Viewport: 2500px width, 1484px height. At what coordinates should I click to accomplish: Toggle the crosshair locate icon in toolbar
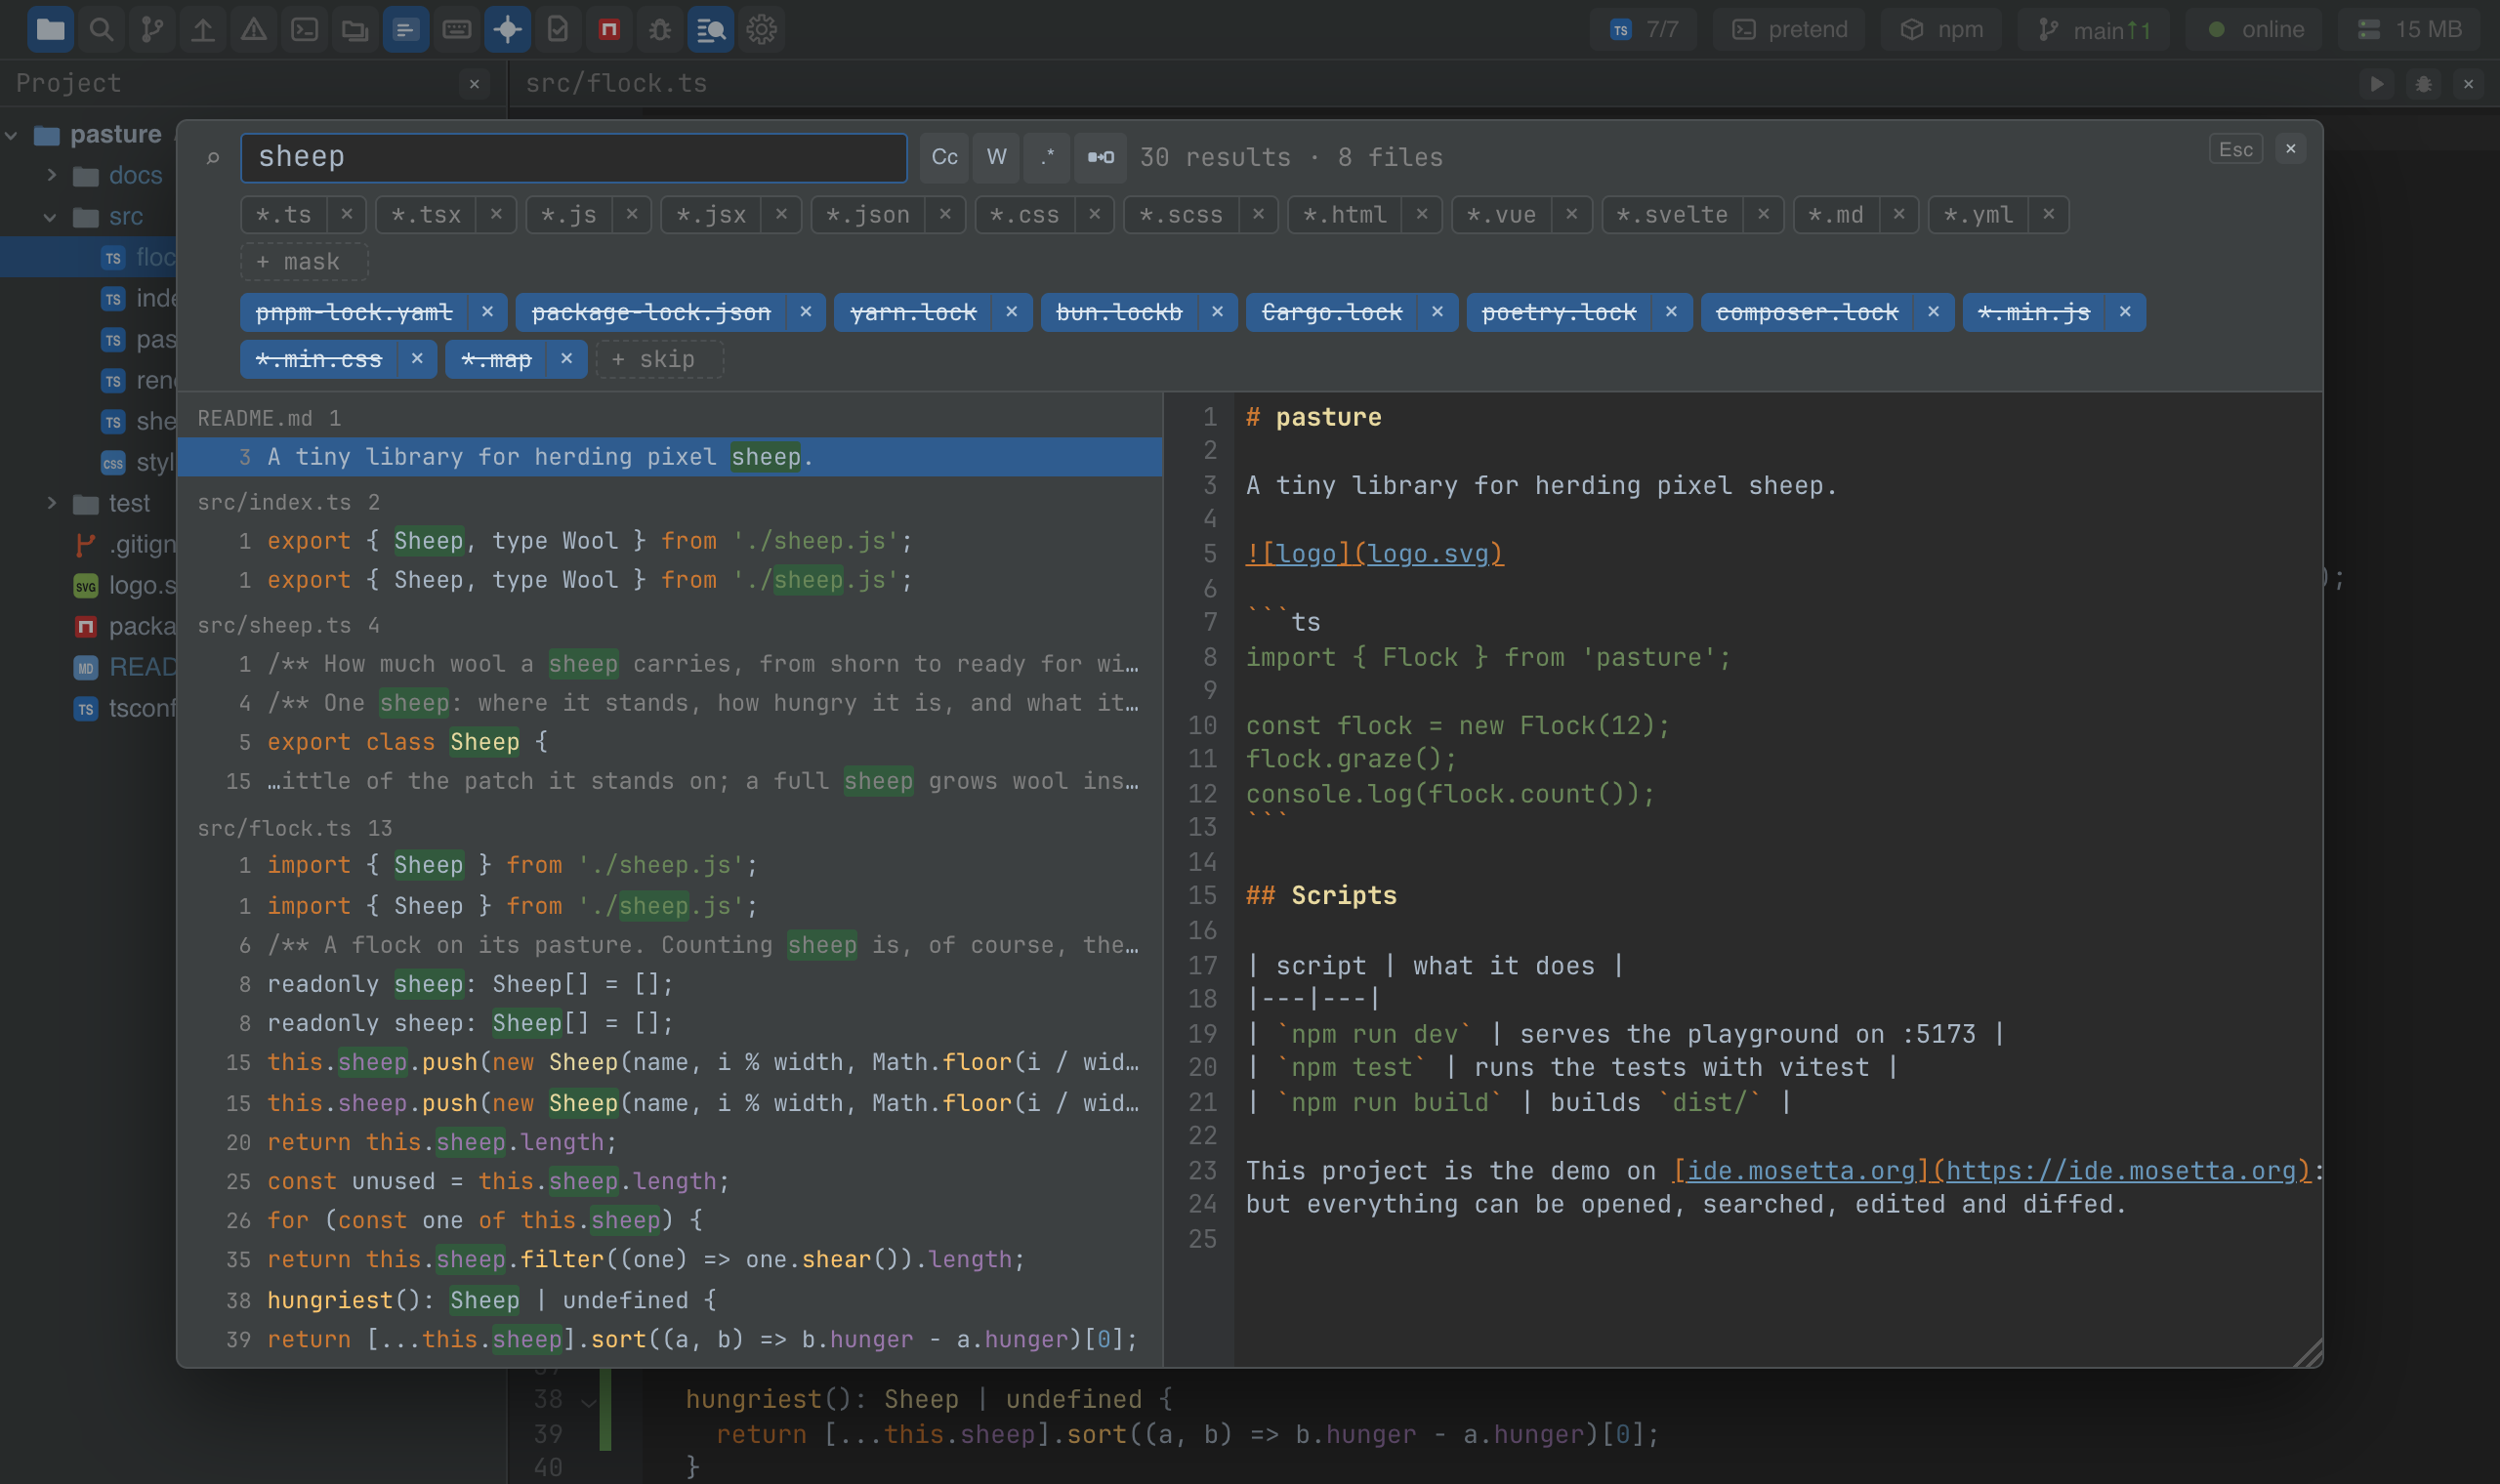click(x=508, y=29)
